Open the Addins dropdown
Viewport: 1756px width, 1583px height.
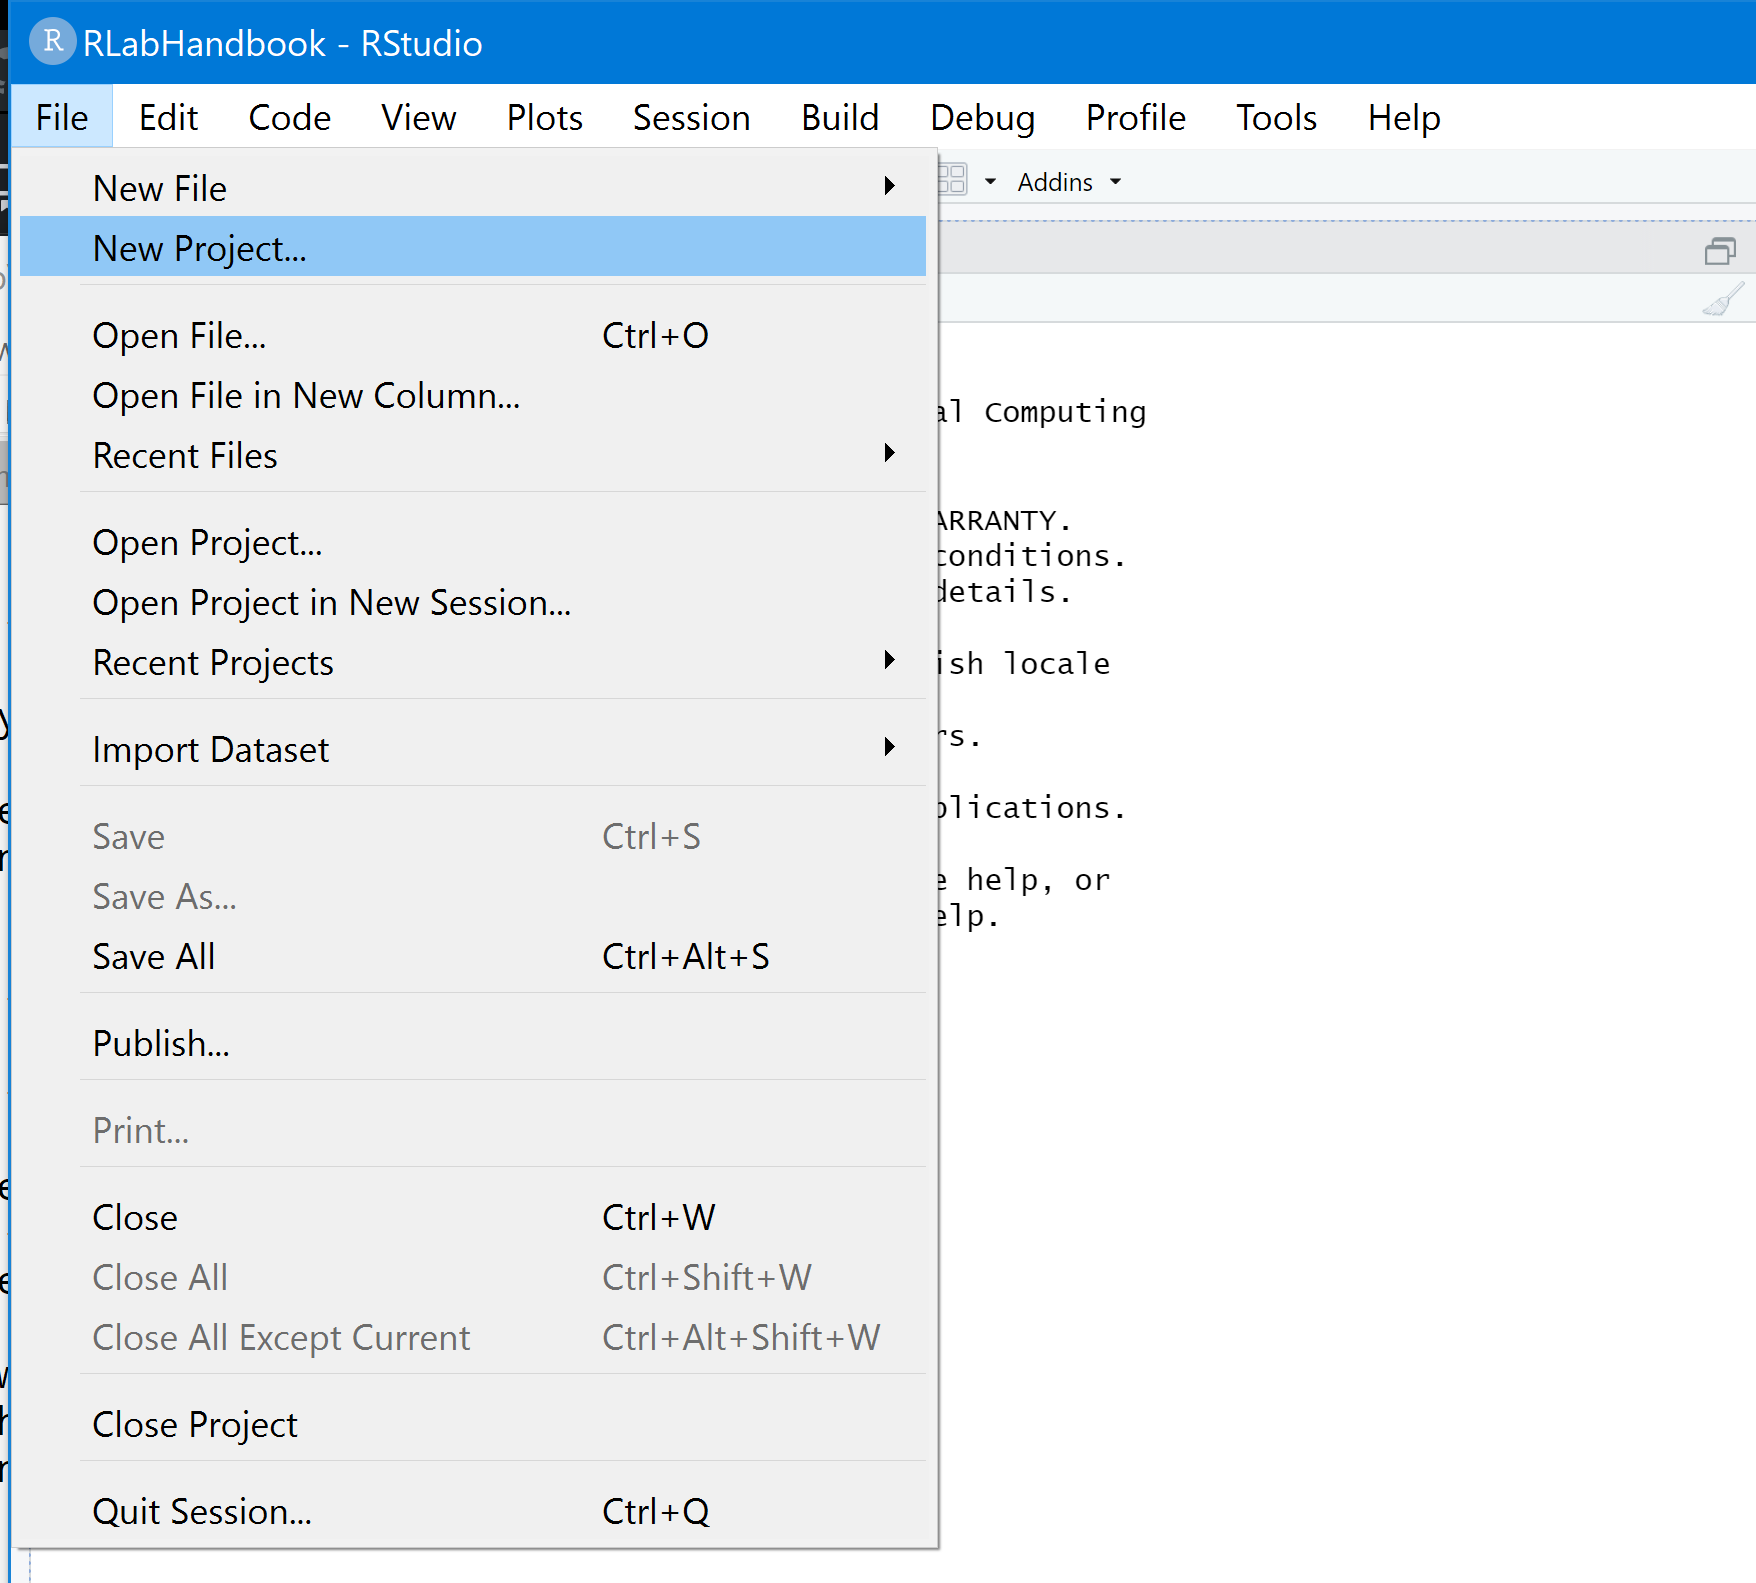coord(1068,182)
